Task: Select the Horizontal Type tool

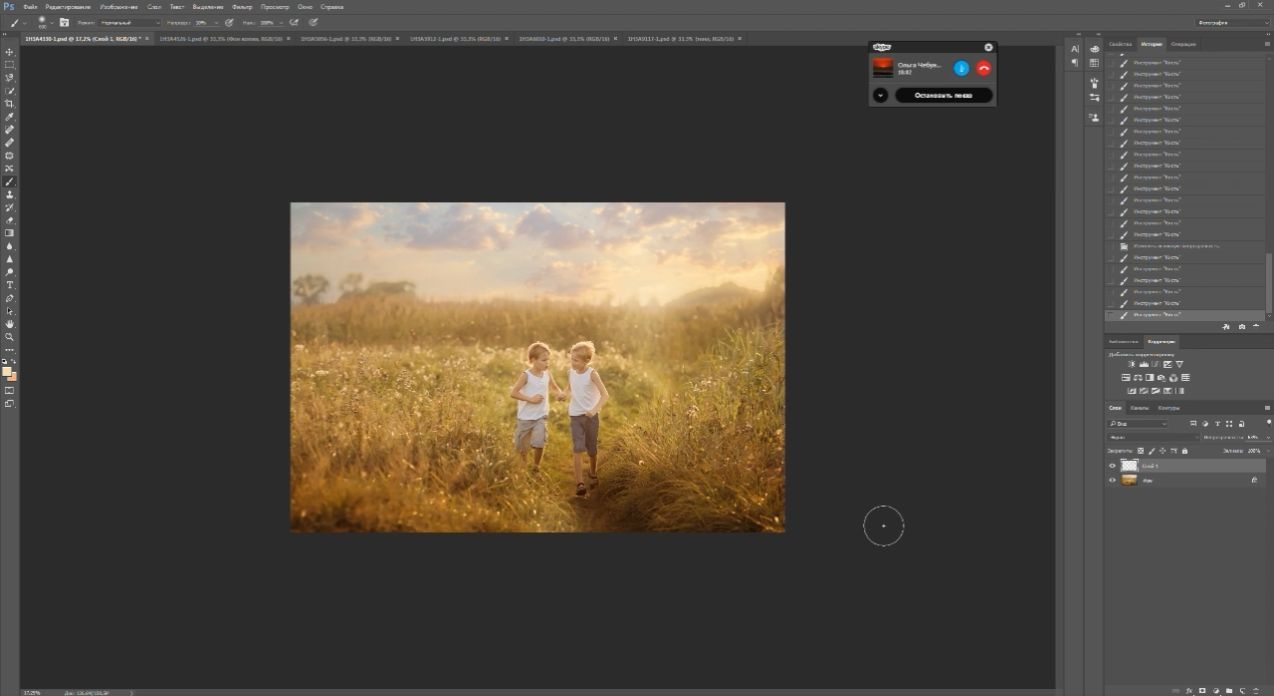Action: pyautogui.click(x=10, y=285)
